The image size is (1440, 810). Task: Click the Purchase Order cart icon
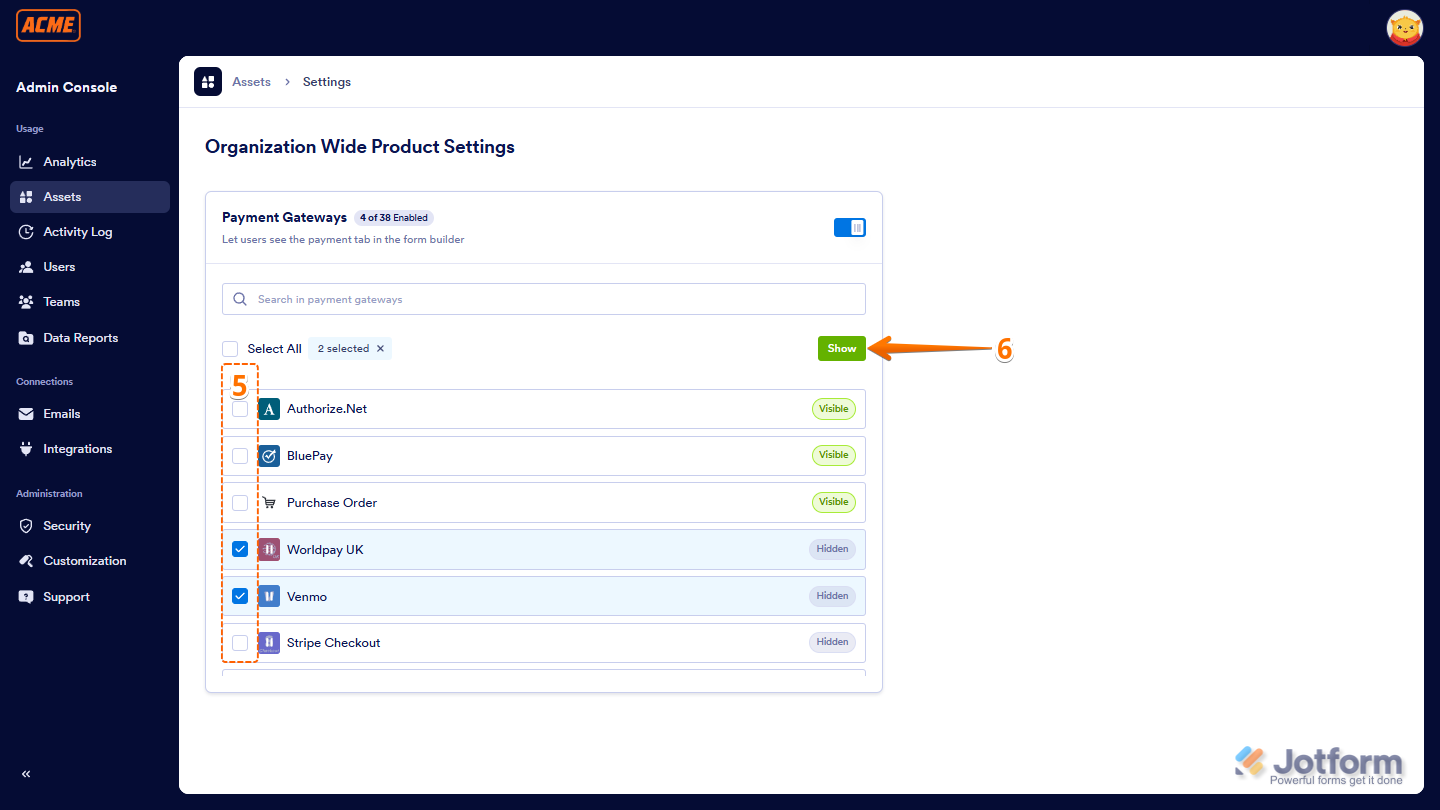[x=268, y=502]
